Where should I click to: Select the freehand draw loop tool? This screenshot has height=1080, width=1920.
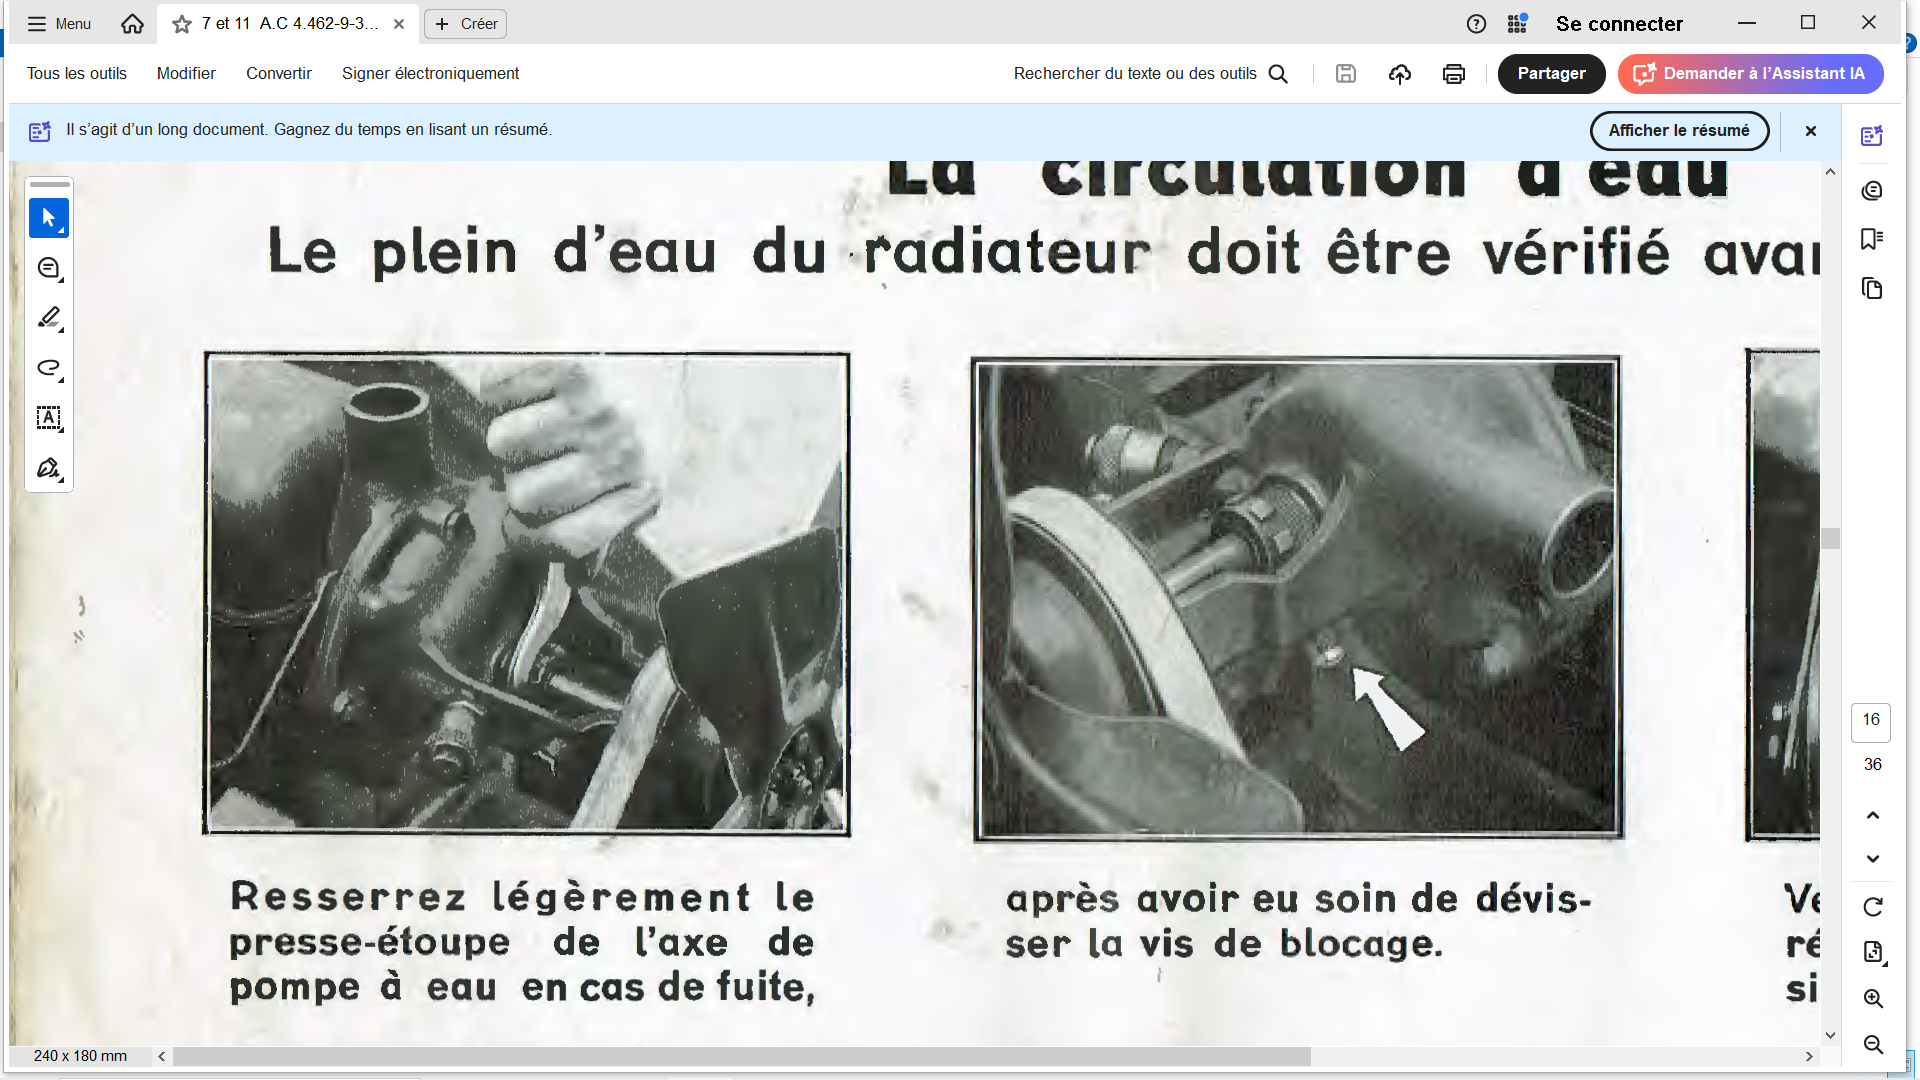click(x=48, y=368)
